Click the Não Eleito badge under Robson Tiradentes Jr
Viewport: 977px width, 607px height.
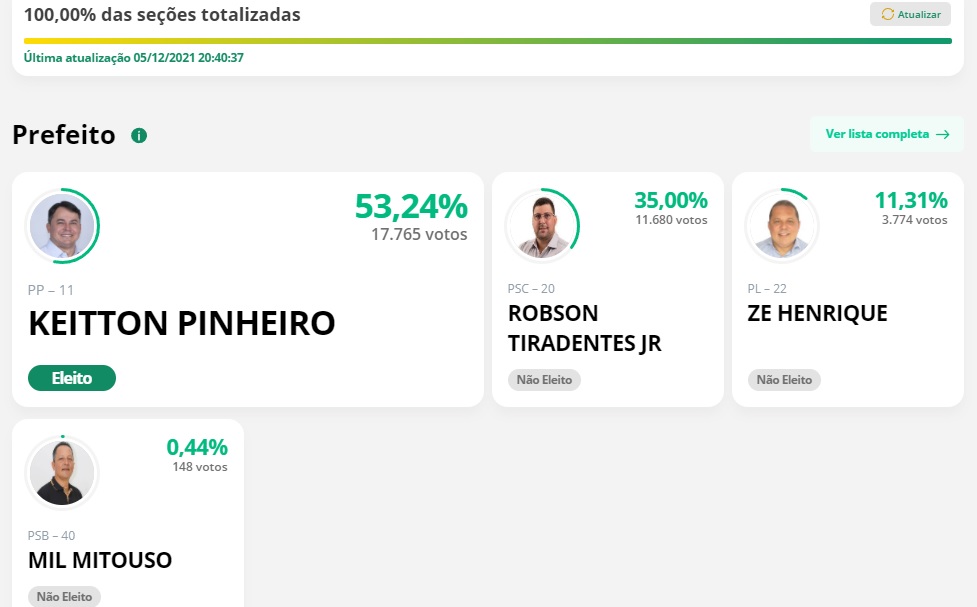click(544, 380)
